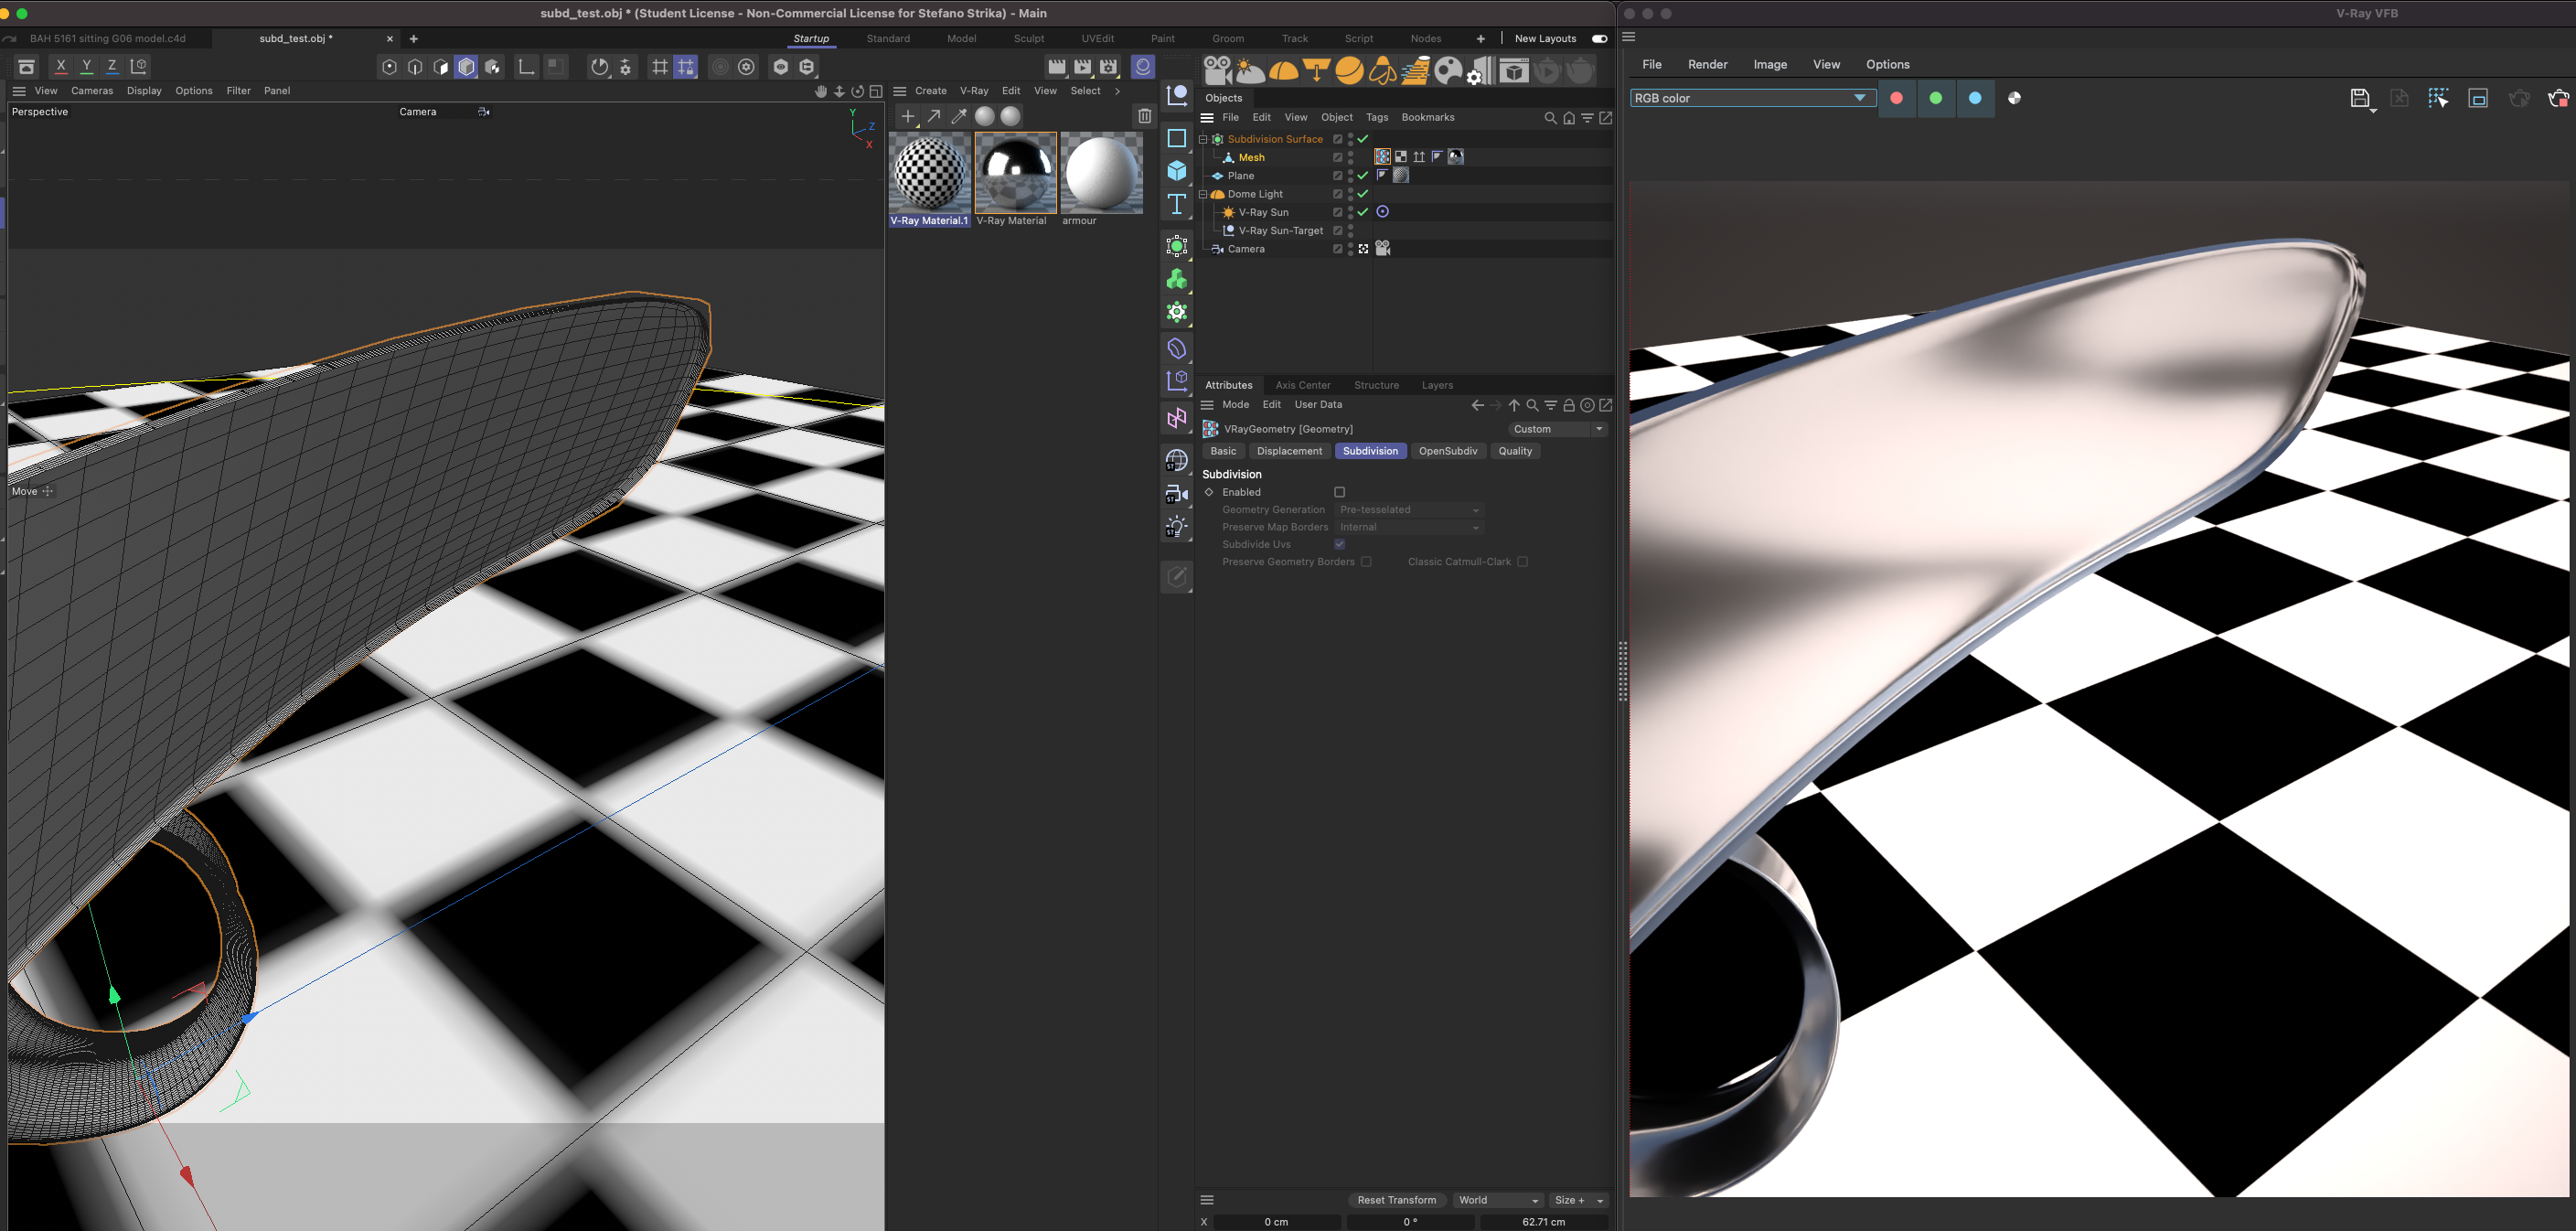Select the frame/render region icon
The image size is (2576, 1231).
[x=2477, y=99]
